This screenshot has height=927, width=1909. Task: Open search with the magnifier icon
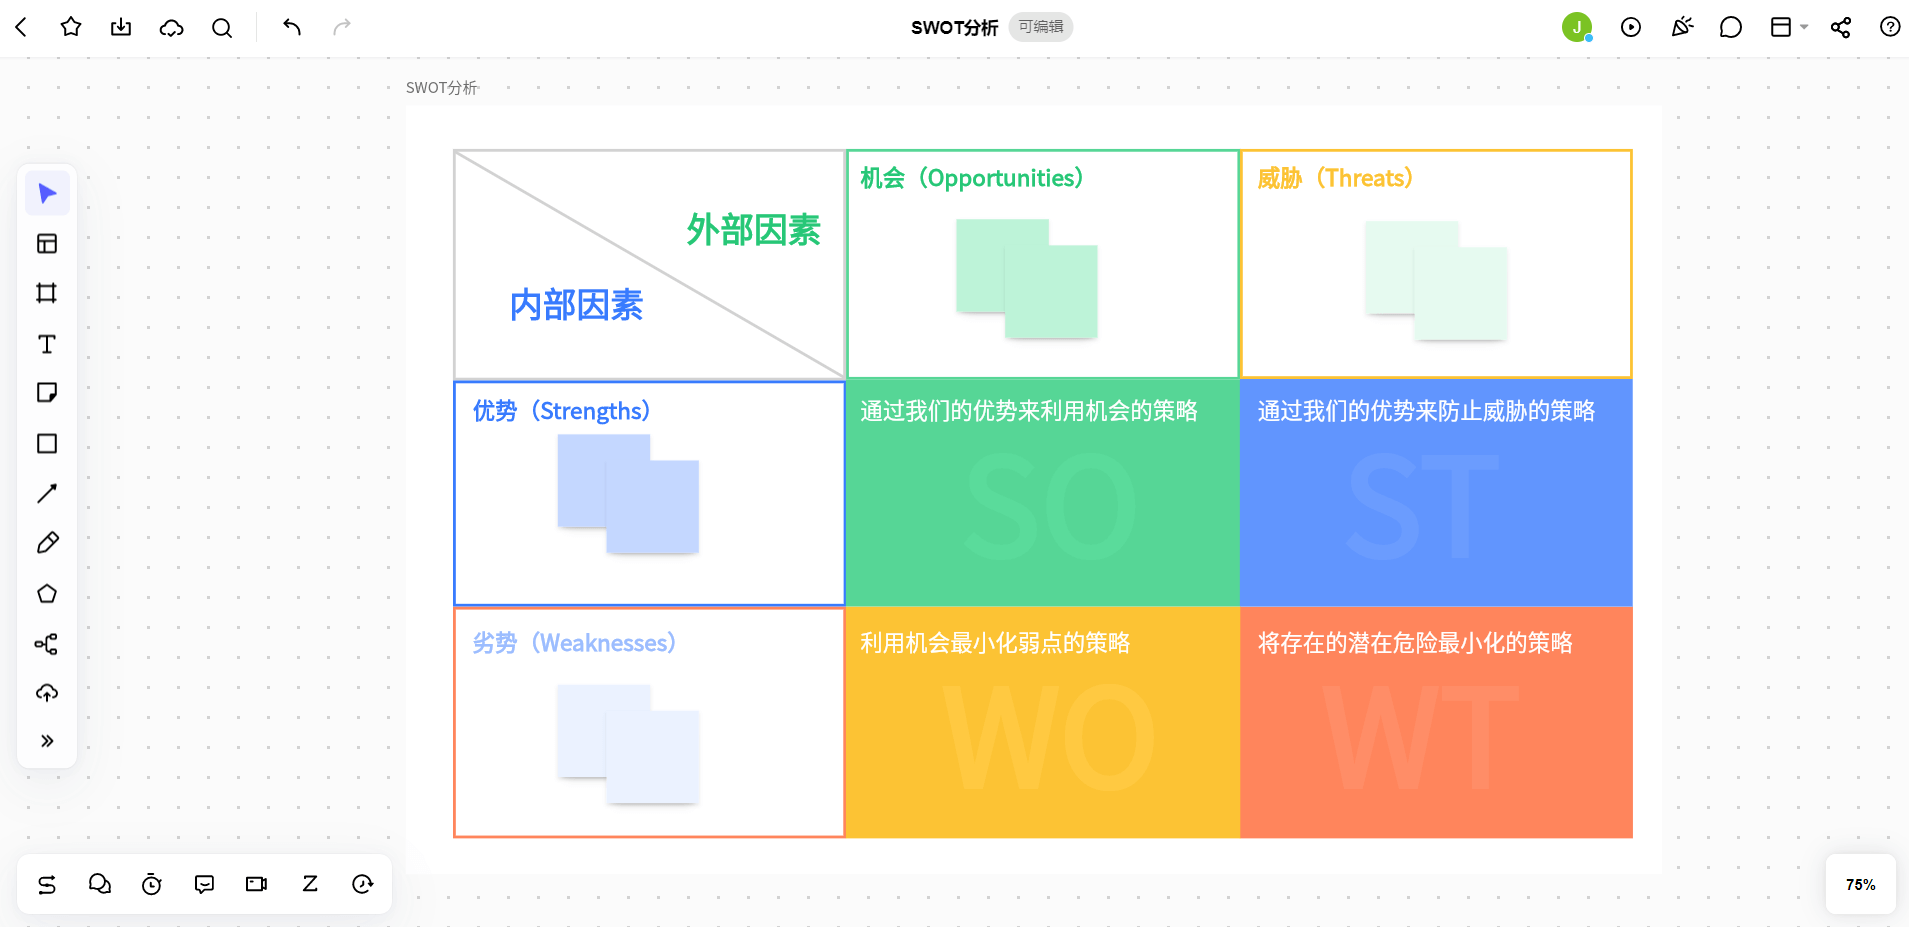(222, 28)
